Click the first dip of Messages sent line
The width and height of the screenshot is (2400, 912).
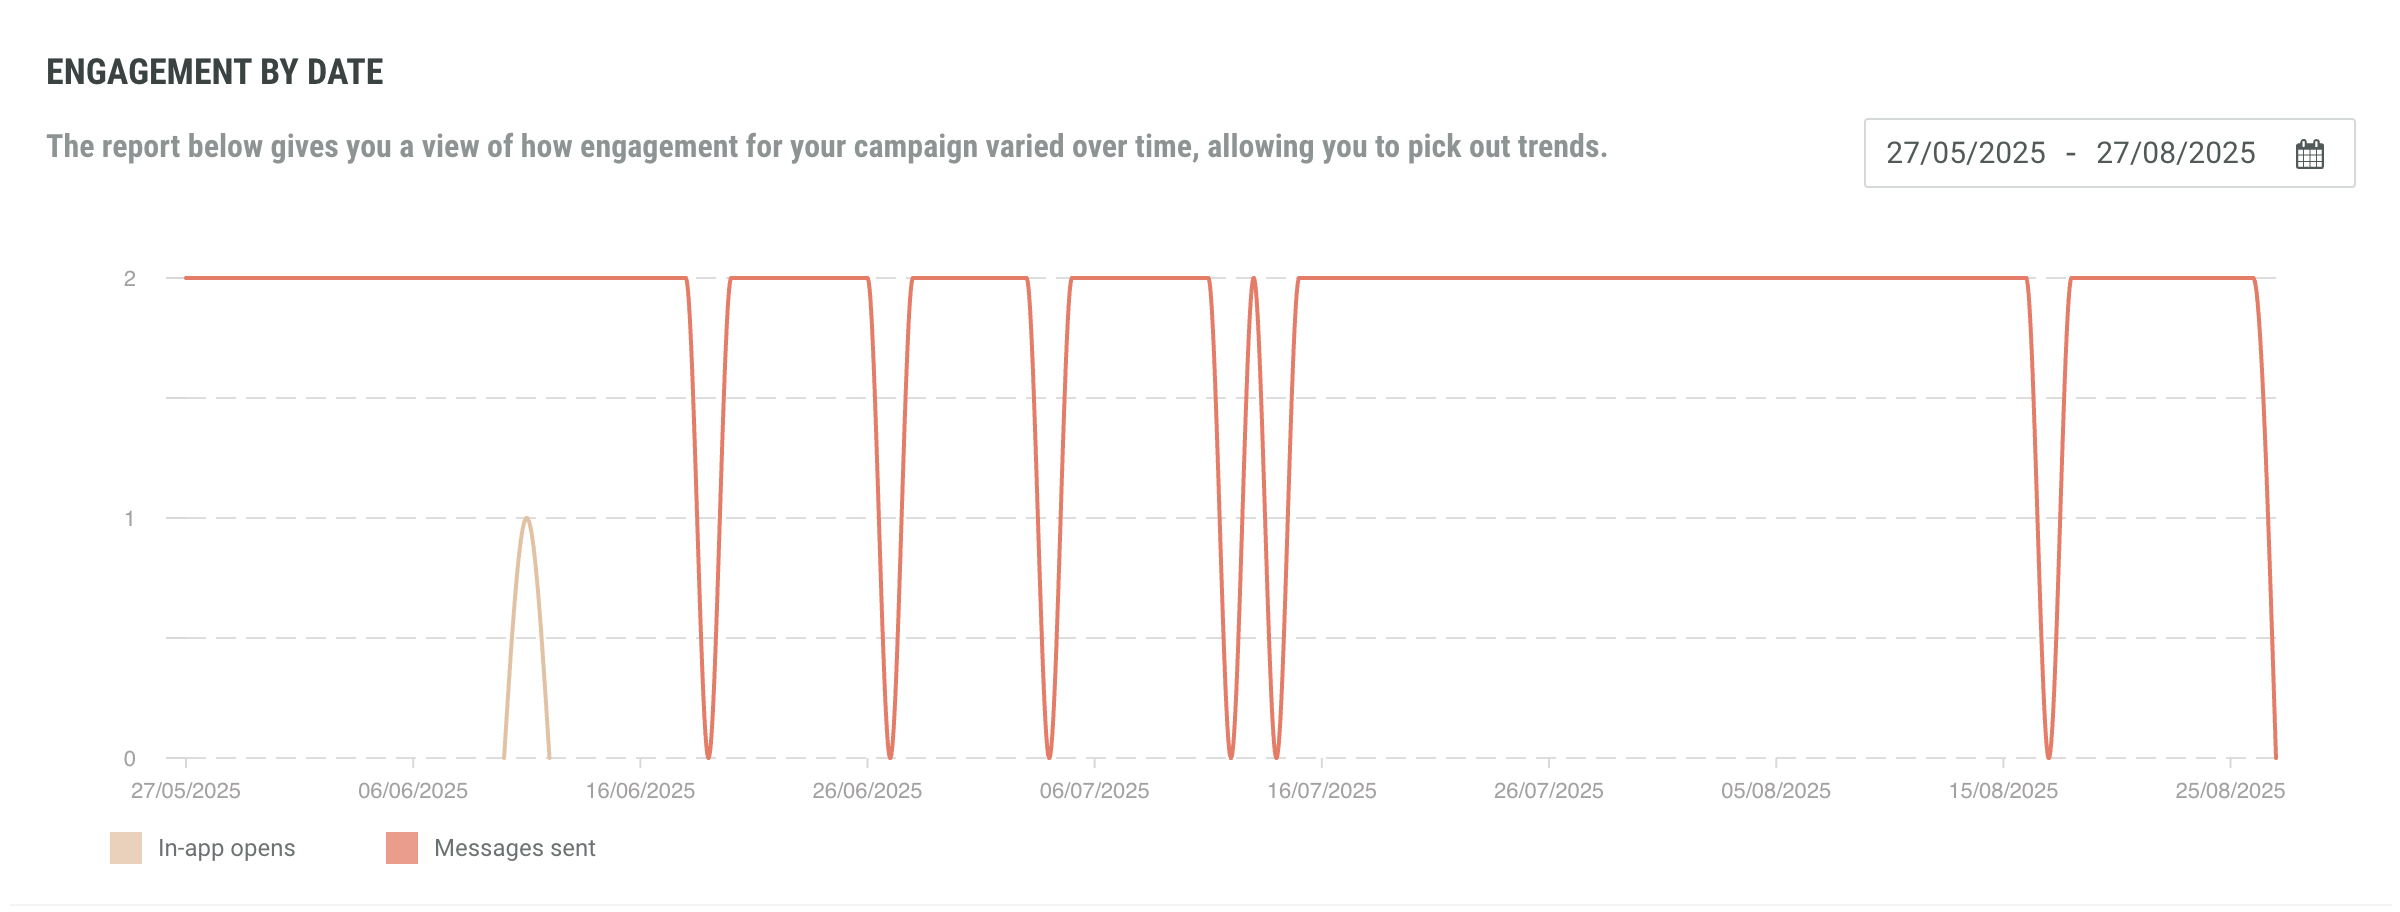[708, 755]
